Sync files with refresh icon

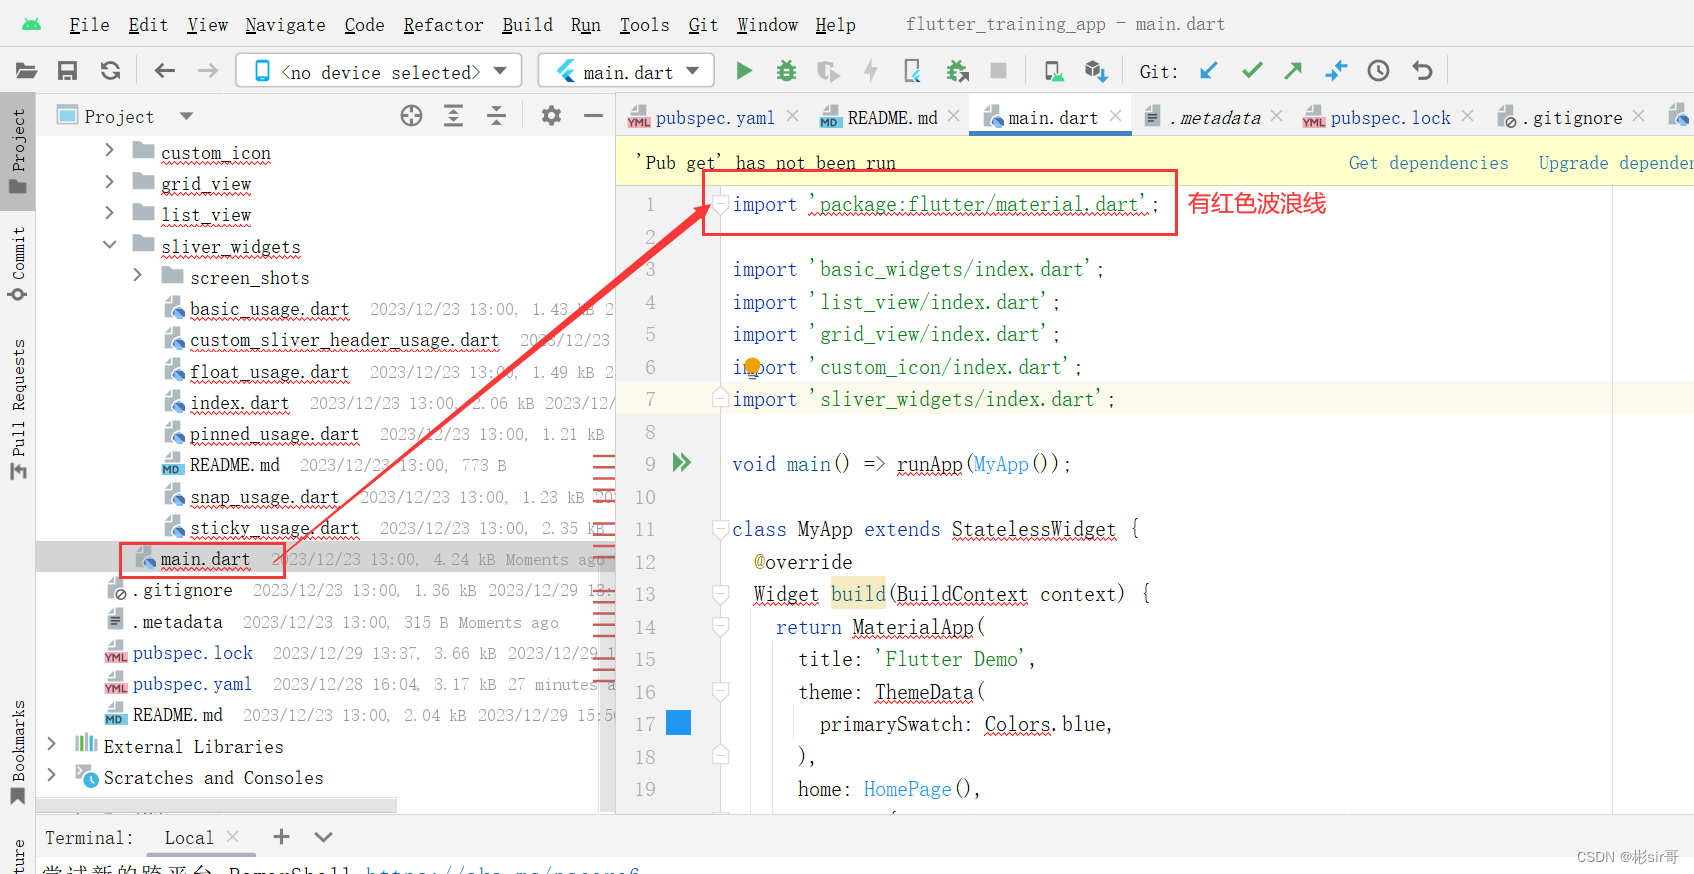click(110, 71)
